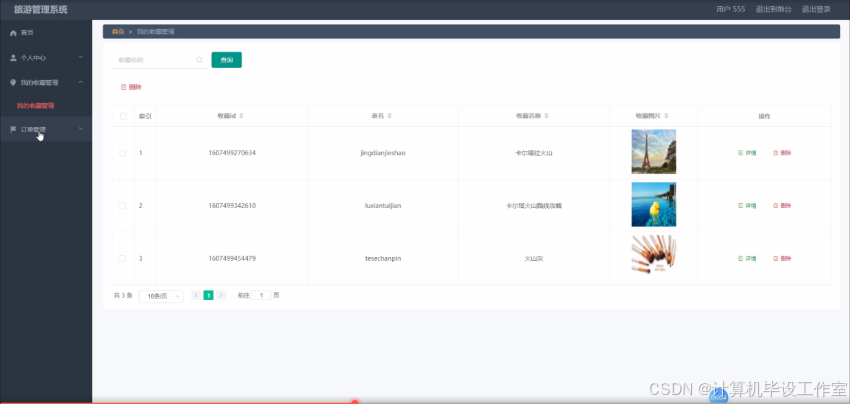Click the 旅游管理系统 title

(41, 9)
